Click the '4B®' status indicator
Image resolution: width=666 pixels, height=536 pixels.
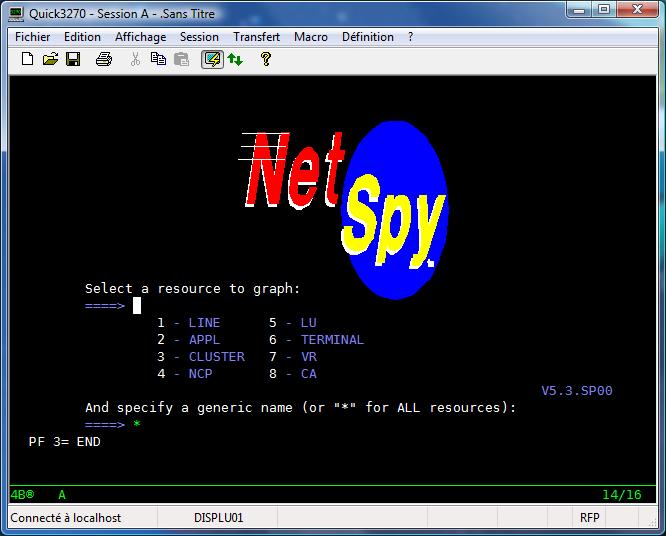[x=22, y=495]
